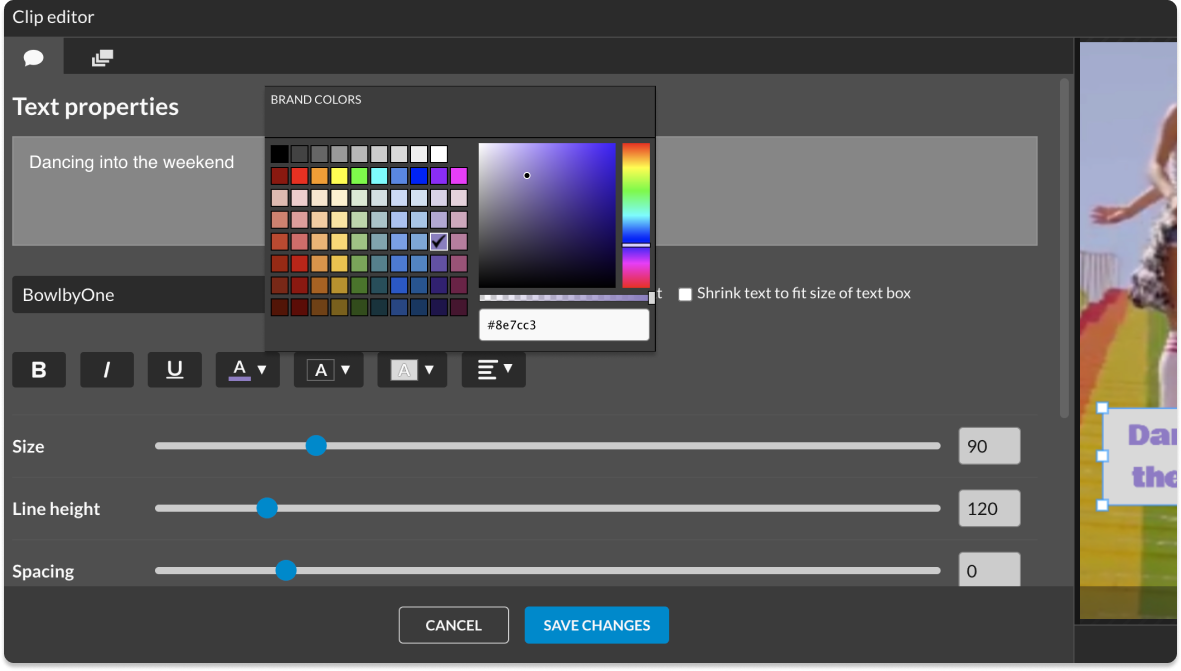This screenshot has width=1181, height=671.
Task: Toggle Italic text formatting
Action: point(107,370)
